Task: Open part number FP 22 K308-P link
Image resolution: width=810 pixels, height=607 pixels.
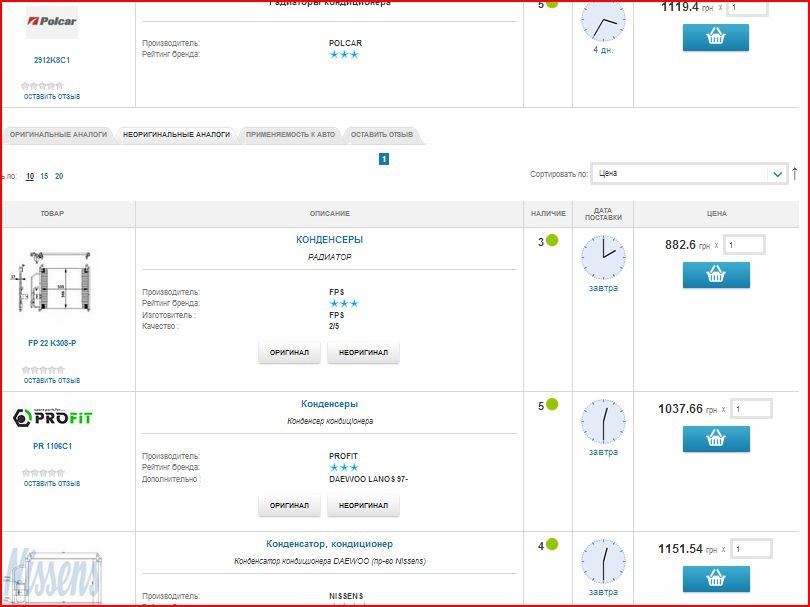Action: click(52, 343)
